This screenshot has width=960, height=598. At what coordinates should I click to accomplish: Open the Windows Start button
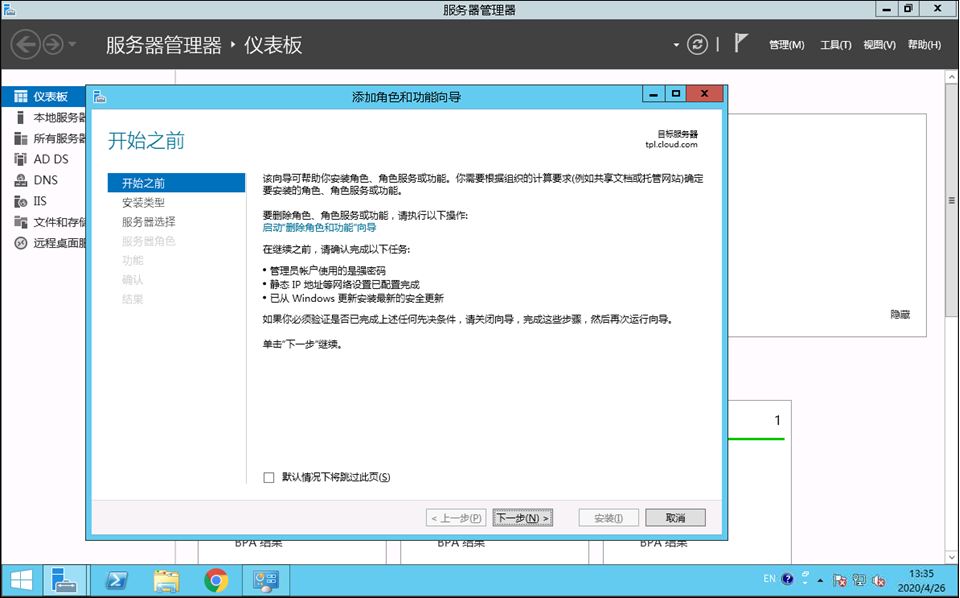pyautogui.click(x=21, y=580)
